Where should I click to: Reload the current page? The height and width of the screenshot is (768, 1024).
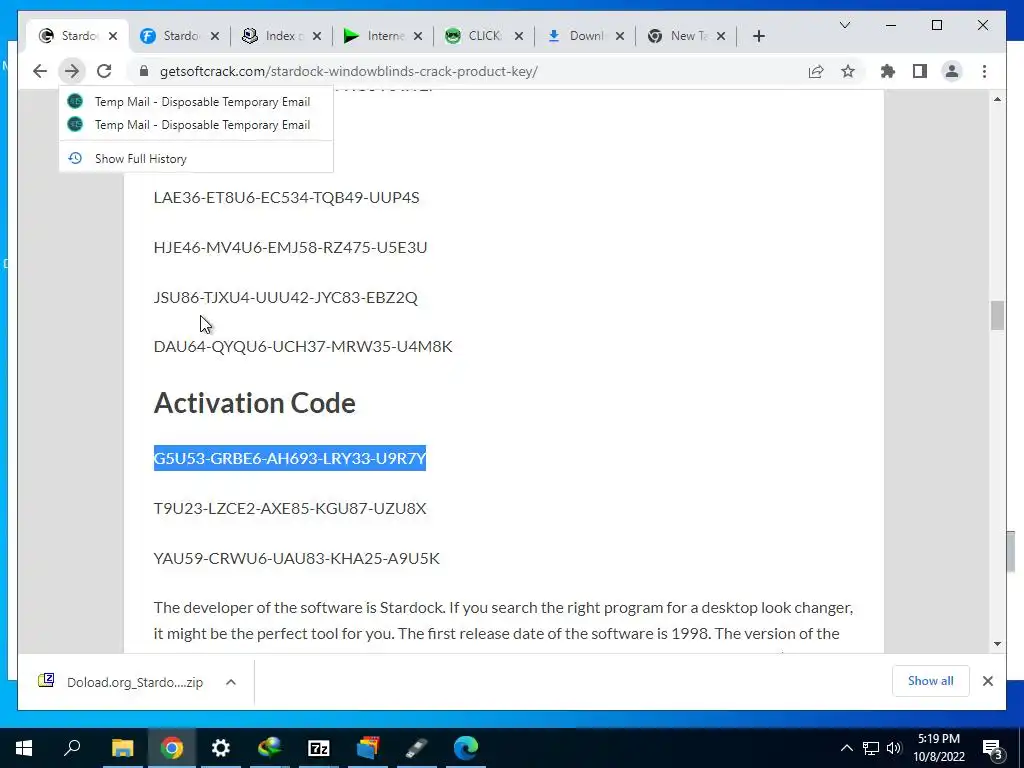(x=104, y=71)
